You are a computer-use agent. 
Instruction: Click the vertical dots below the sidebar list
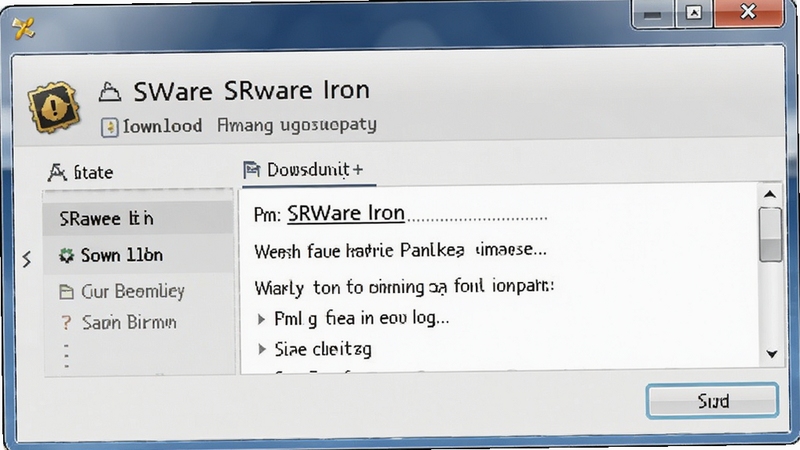tap(67, 356)
